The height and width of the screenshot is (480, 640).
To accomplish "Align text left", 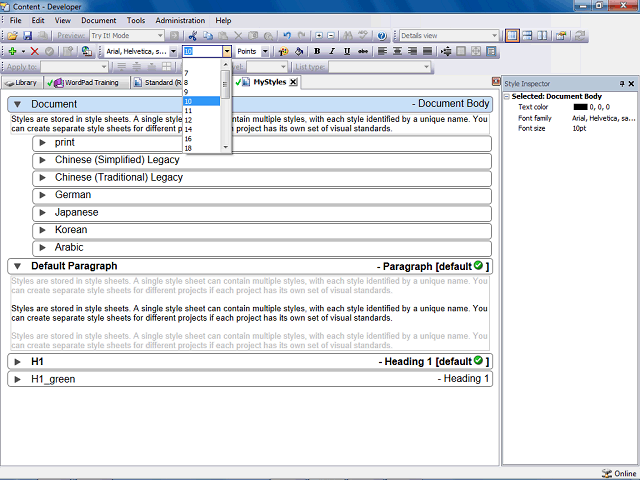I will pyautogui.click(x=382, y=51).
